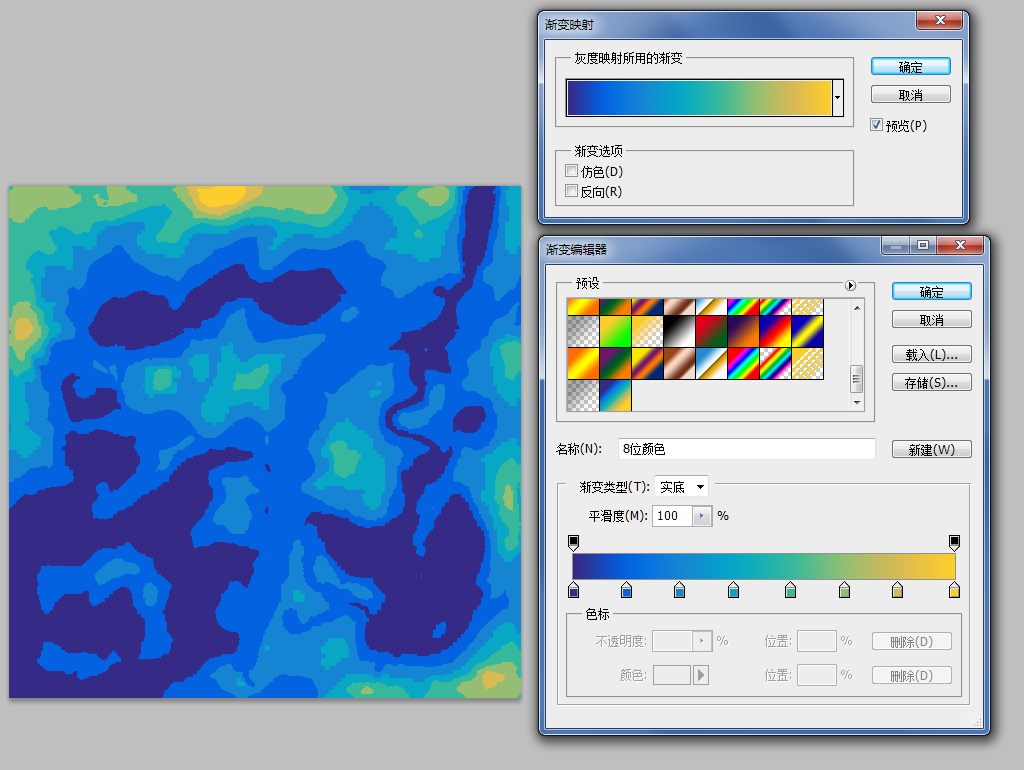Select the right opacity stop above the gradient

click(x=954, y=542)
